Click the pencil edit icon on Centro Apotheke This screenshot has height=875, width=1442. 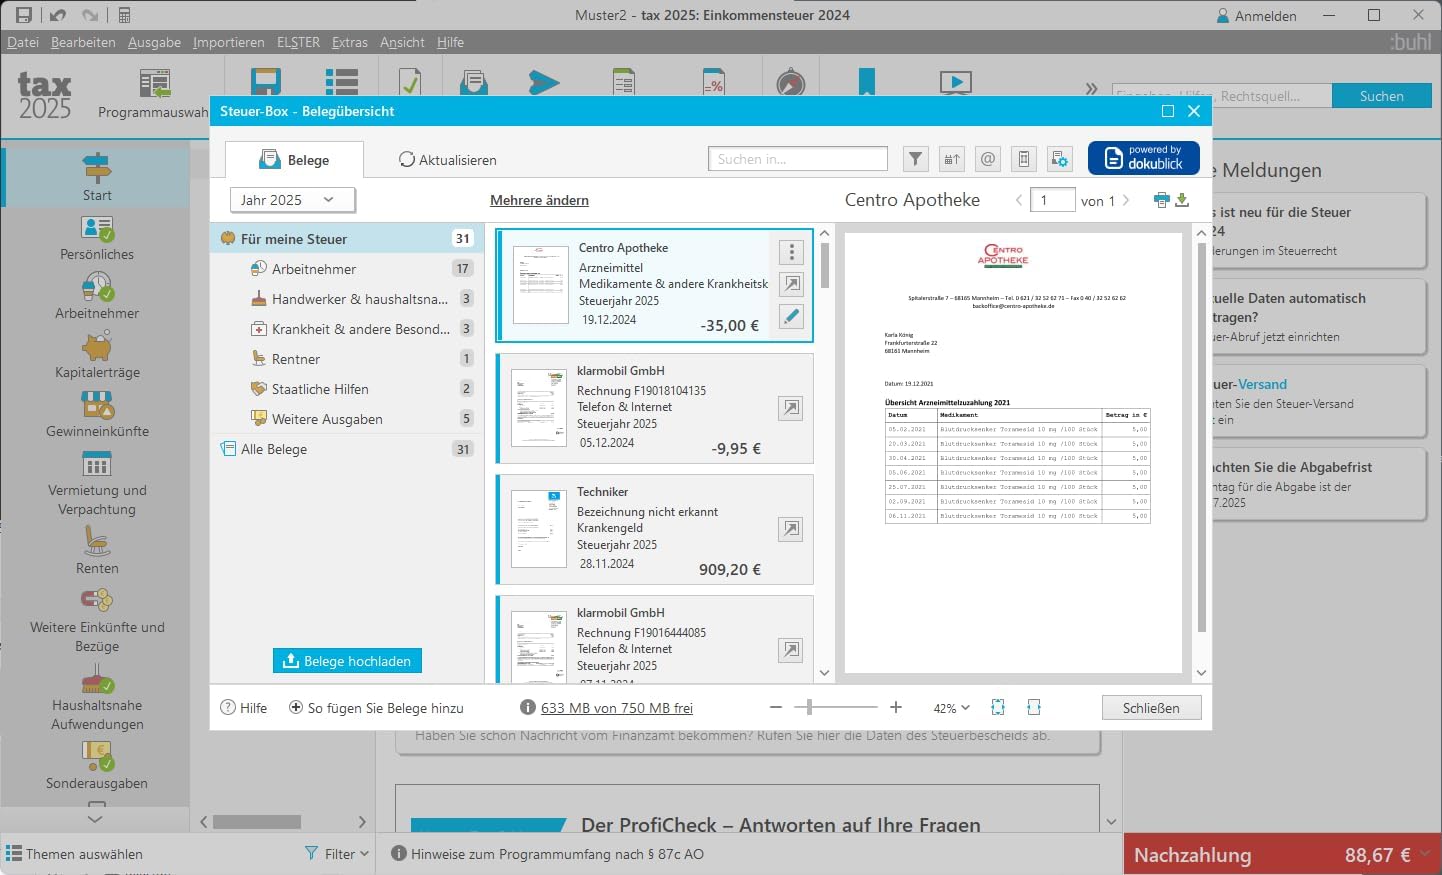pyautogui.click(x=791, y=316)
